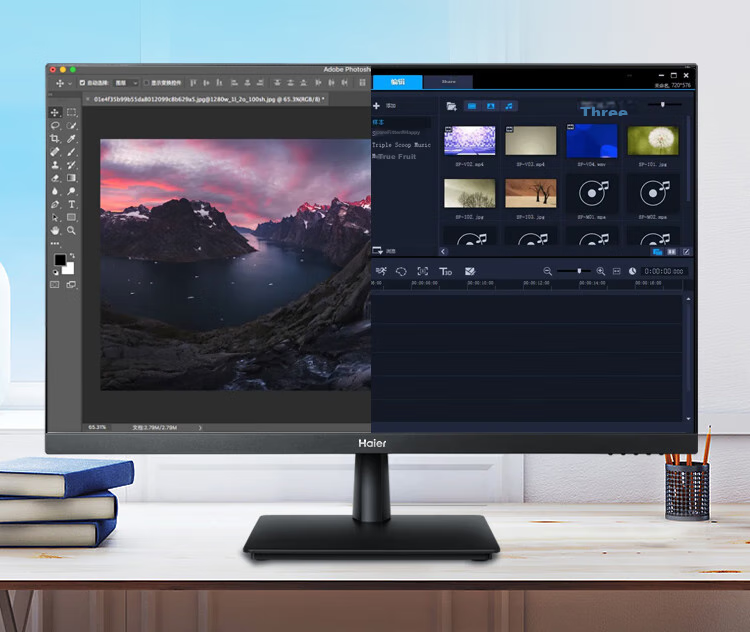The height and width of the screenshot is (632, 750).
Task: Open the import media folder icon
Action: pyautogui.click(x=451, y=106)
